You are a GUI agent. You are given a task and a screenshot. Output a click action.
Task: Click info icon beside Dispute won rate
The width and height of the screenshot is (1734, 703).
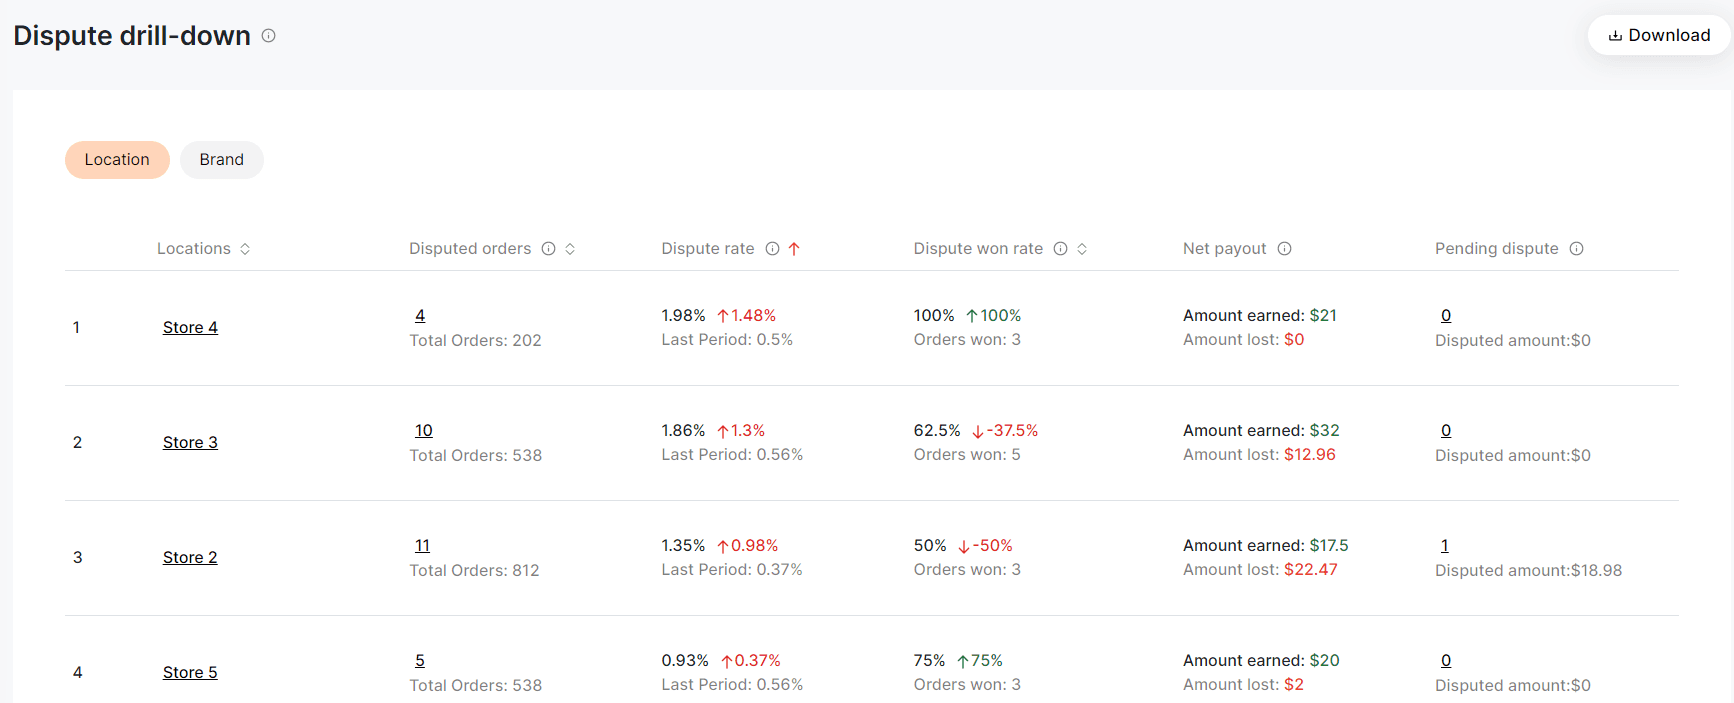(1060, 249)
